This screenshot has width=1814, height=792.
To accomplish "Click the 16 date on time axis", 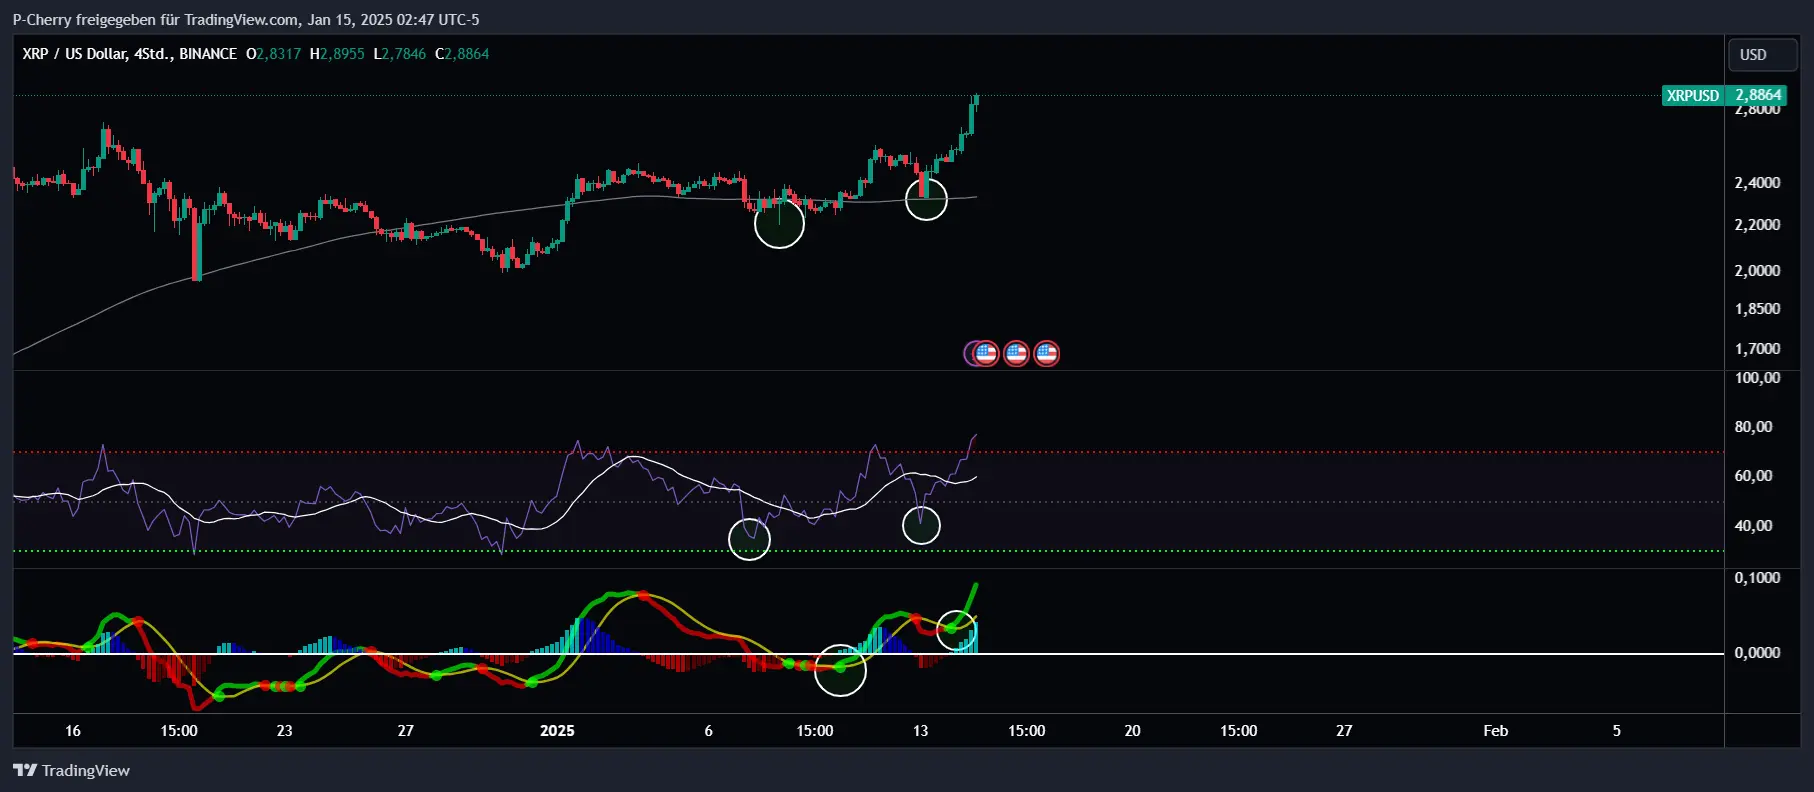I will point(73,730).
